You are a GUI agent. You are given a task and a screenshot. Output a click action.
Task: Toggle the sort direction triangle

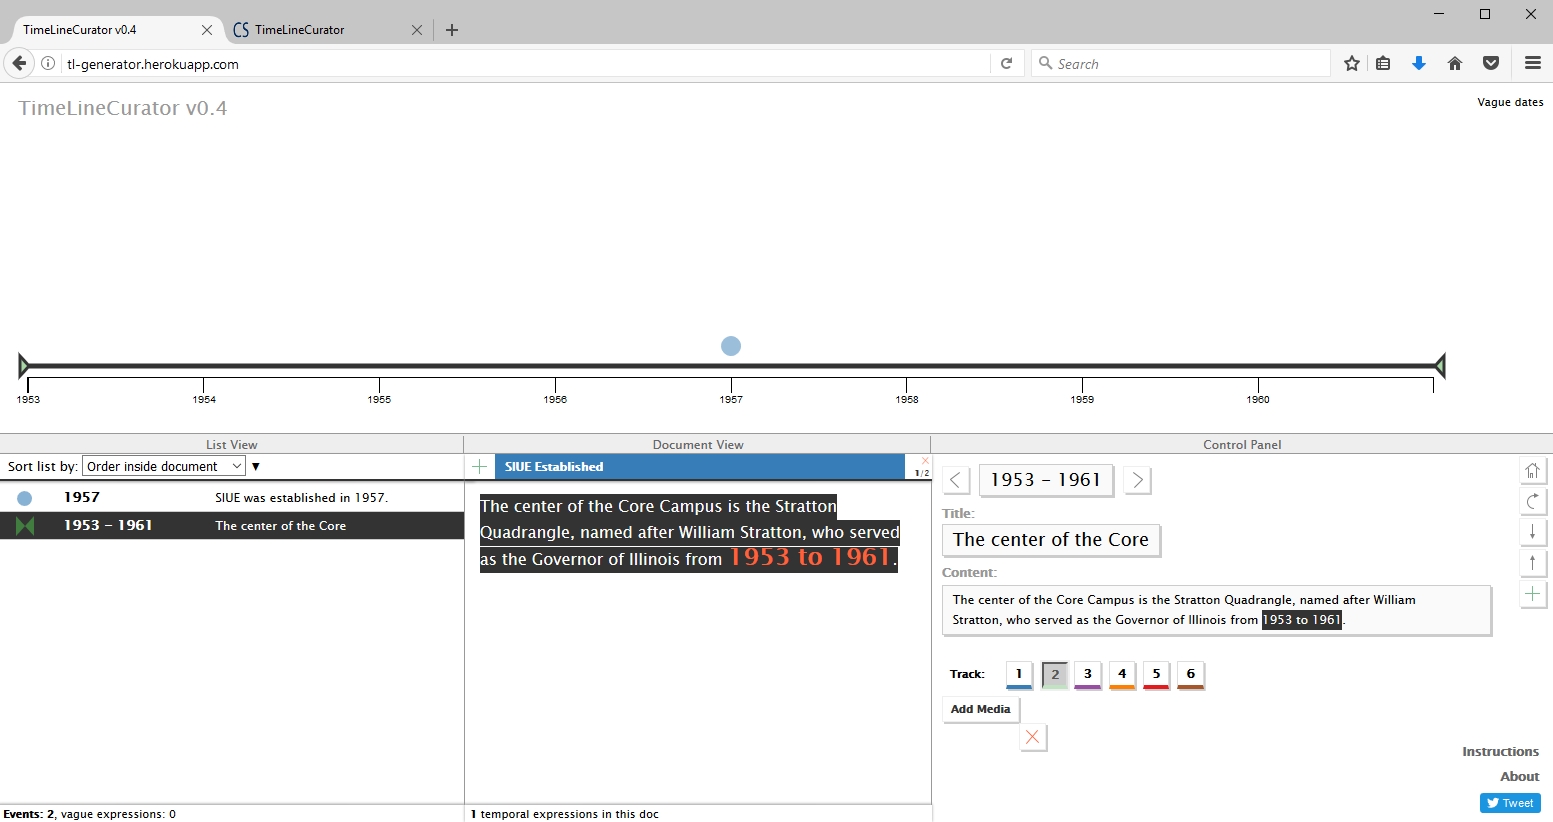pos(256,467)
